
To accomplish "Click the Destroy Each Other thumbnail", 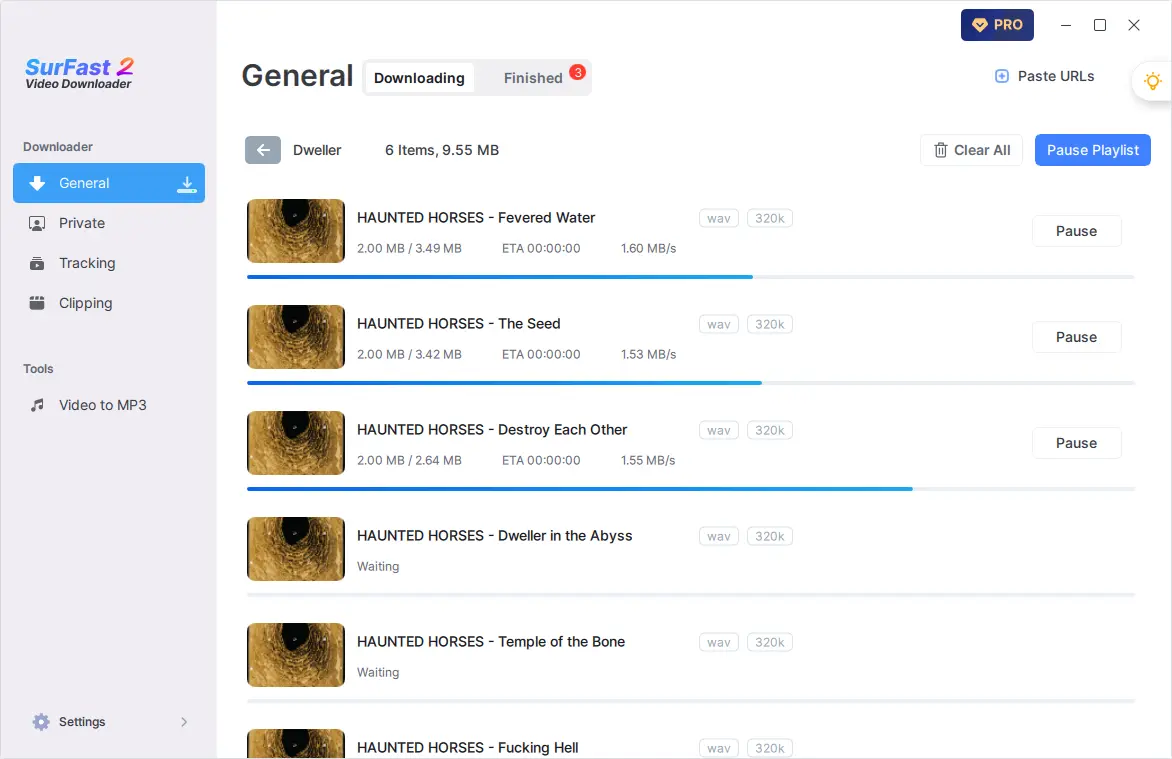I will pyautogui.click(x=296, y=443).
